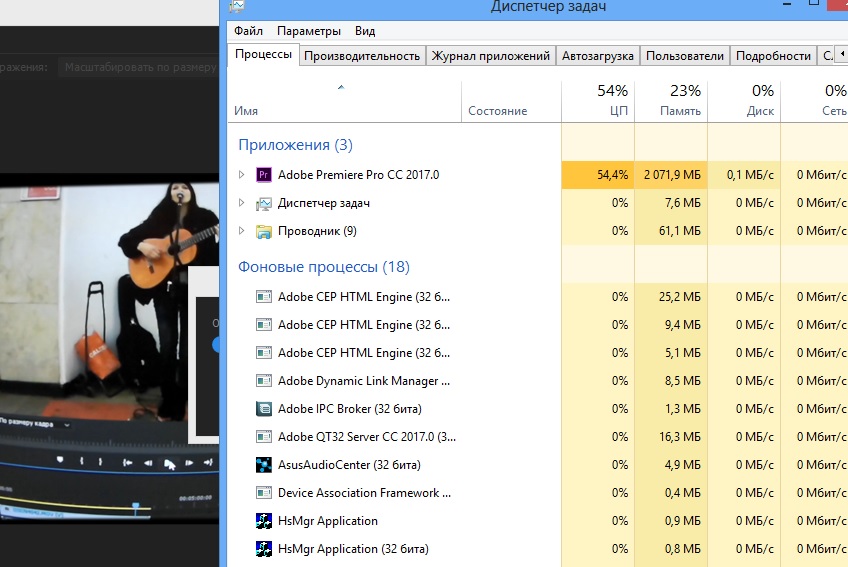
Task: Click the Adobe Premiere Pro process icon
Action: (x=264, y=175)
